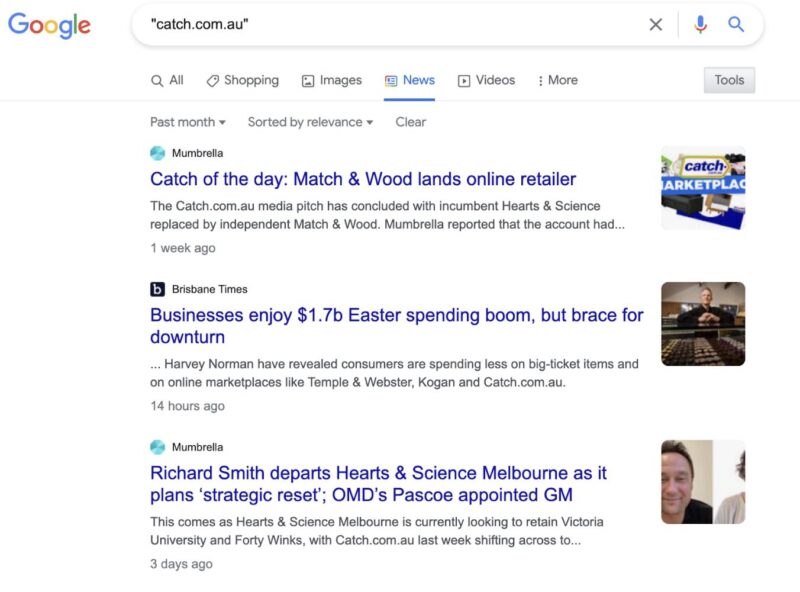Click the "1 week ago" timestamp
Viewport: 800px width, 592px height.
coord(183,248)
